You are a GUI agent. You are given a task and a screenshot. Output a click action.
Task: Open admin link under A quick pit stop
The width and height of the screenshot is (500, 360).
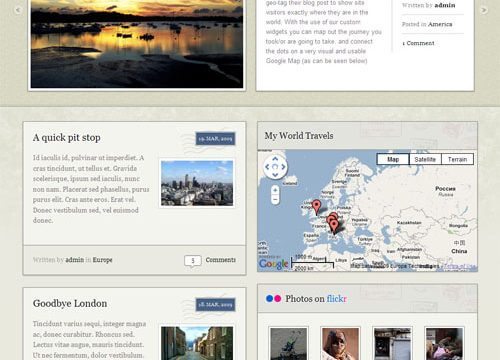pyautogui.click(x=75, y=260)
